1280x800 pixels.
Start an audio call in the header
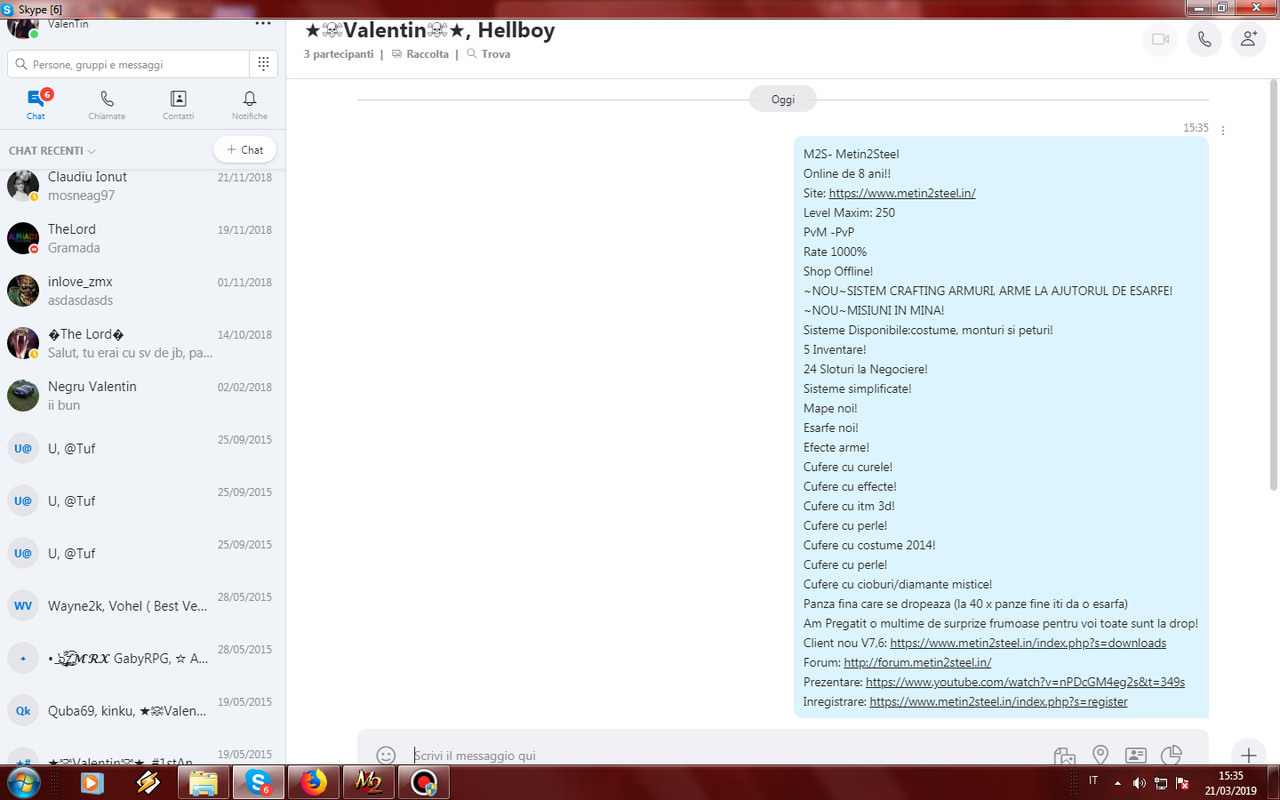[1204, 39]
